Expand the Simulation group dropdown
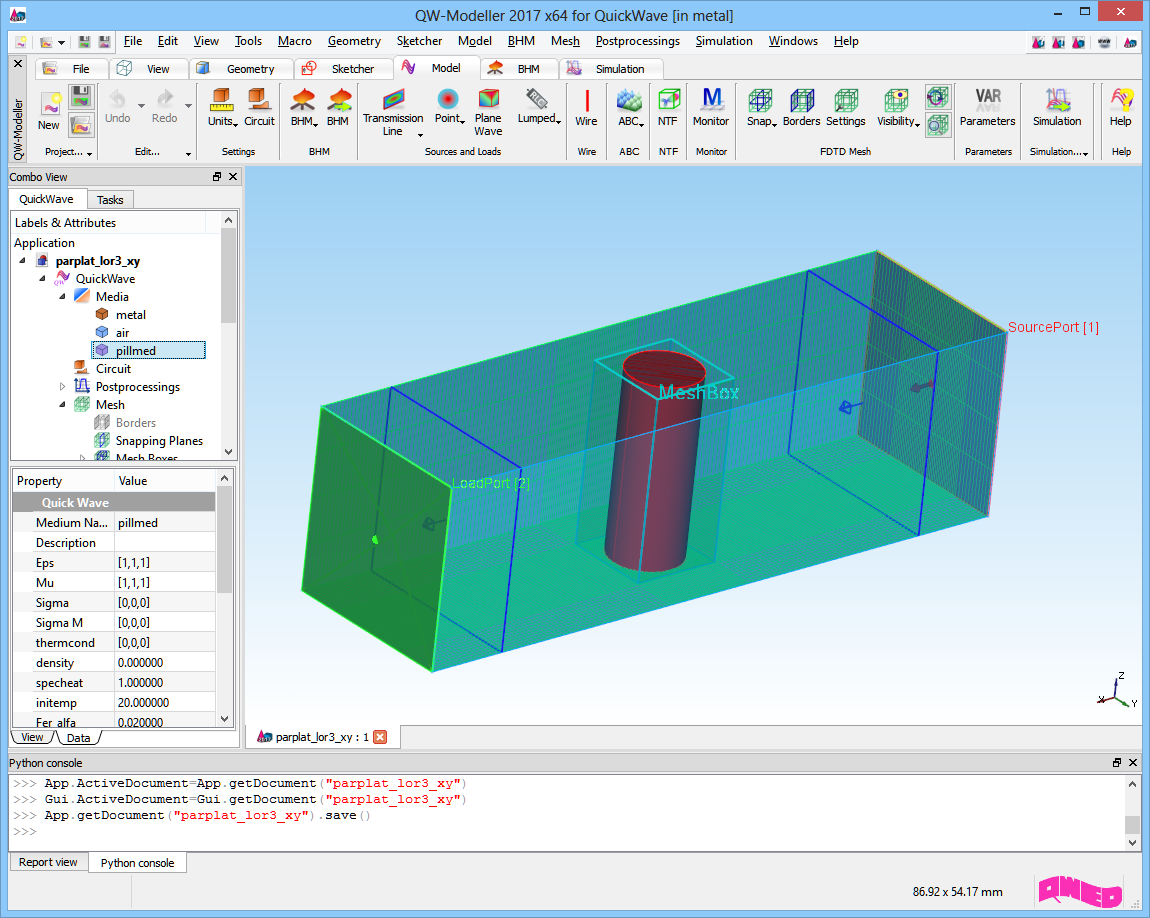Image resolution: width=1150 pixels, height=918 pixels. (x=1085, y=153)
